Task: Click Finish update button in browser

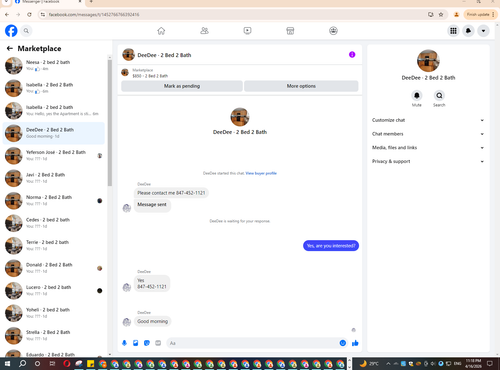Action: tap(480, 15)
